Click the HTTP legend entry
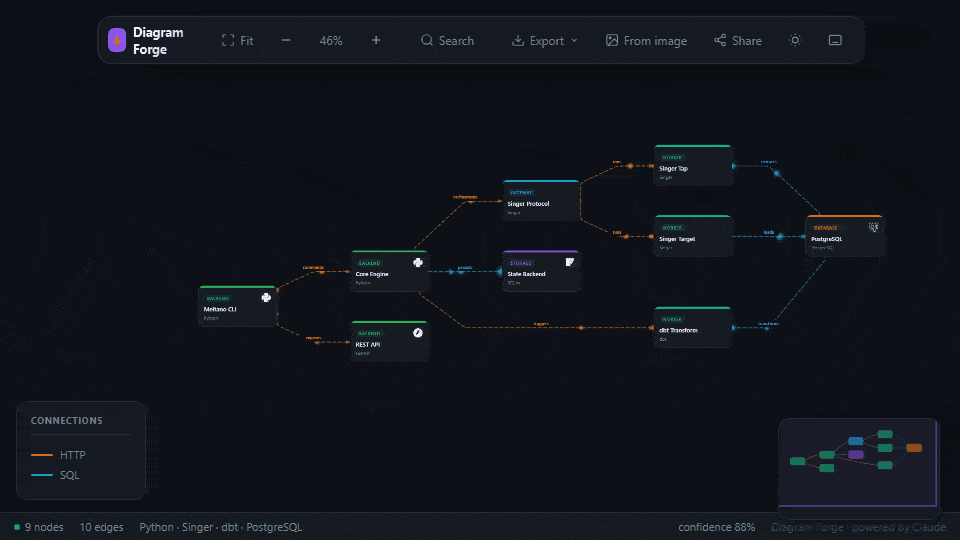This screenshot has width=960, height=540. click(58, 455)
